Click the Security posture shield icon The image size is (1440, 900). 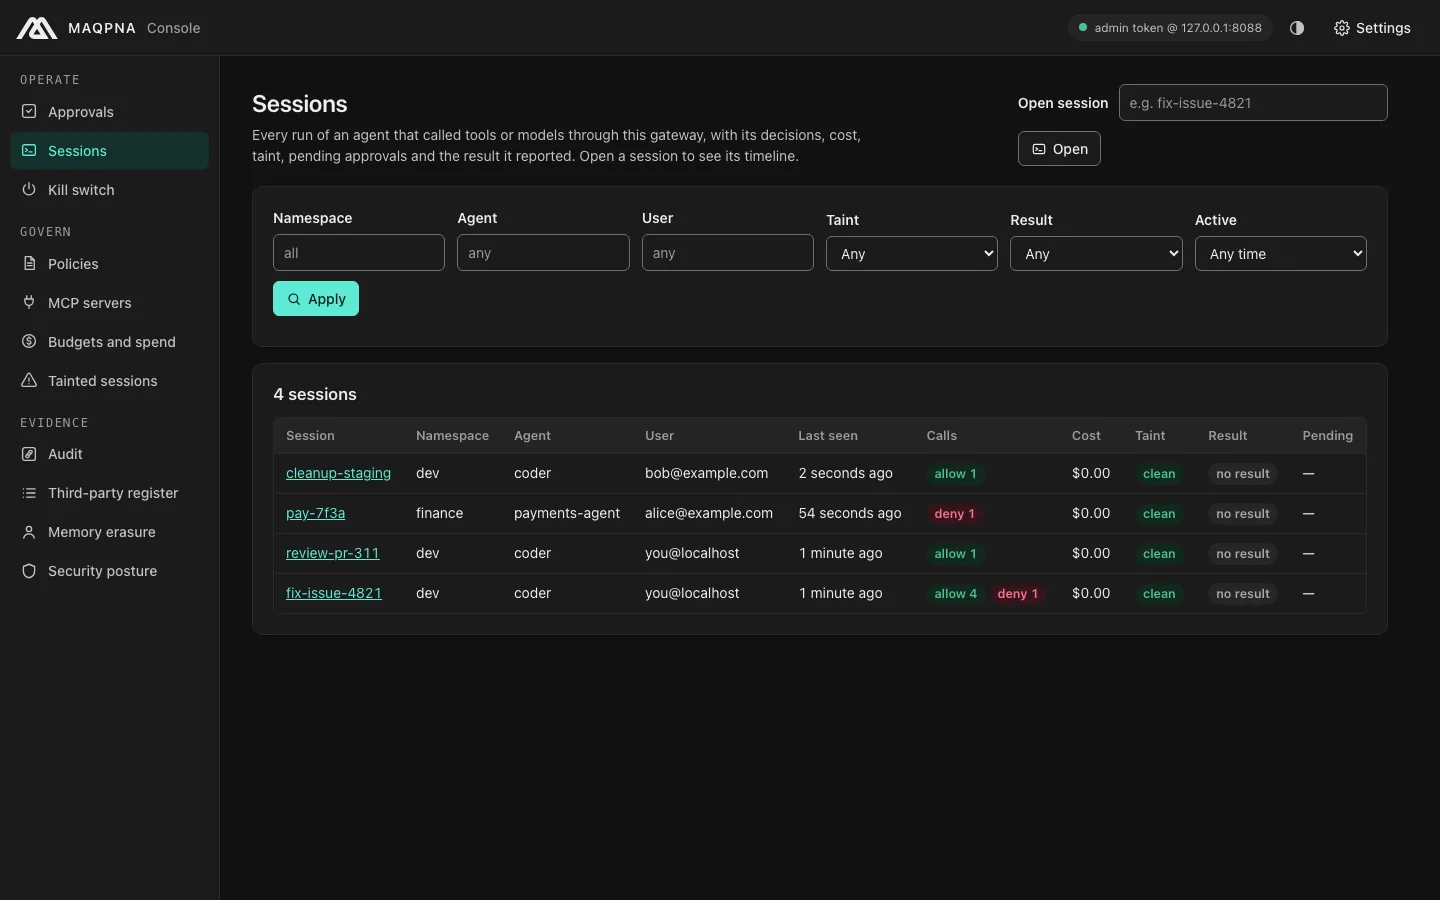[x=29, y=571]
